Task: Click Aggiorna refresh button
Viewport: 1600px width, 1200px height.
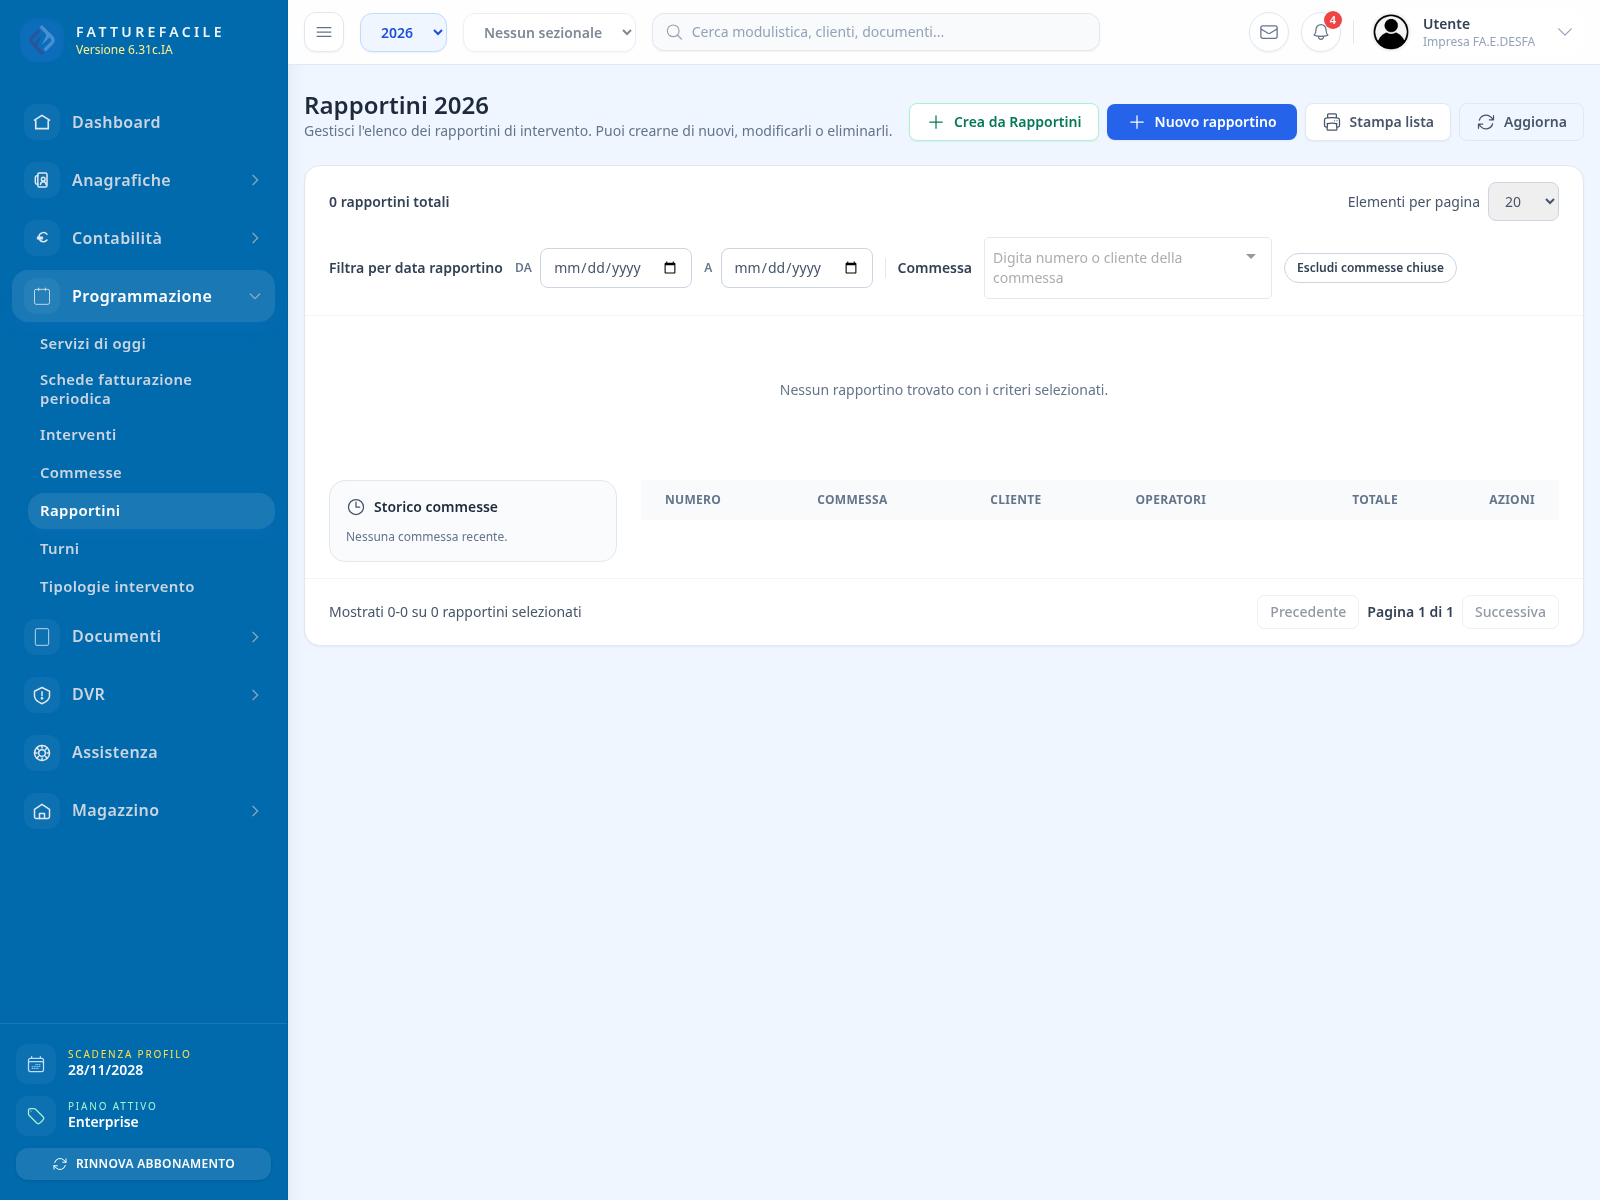Action: click(x=1521, y=122)
